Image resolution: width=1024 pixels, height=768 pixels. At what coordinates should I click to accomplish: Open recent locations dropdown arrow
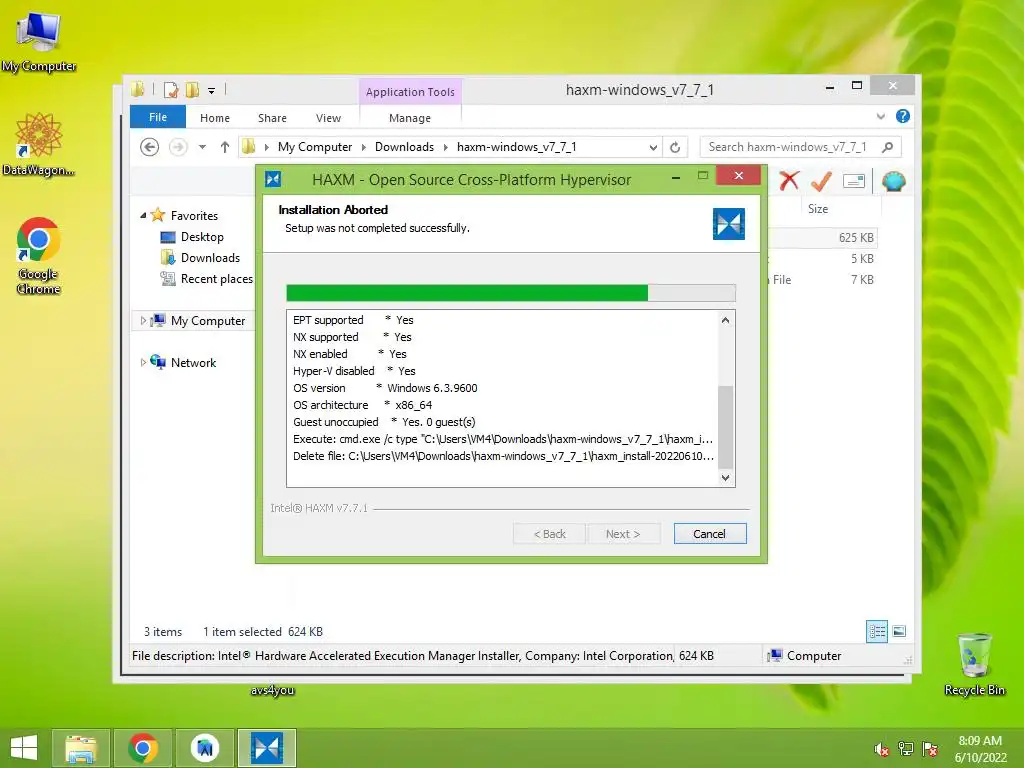[202, 147]
